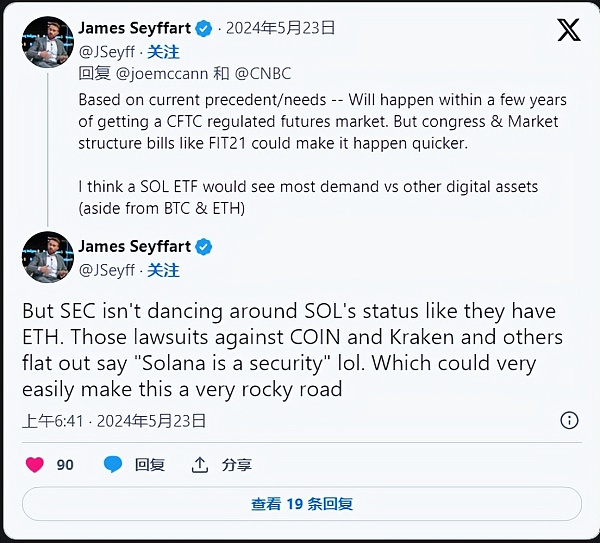Open the @CNBC mention link
Viewport: 600px width, 543px height.
[263, 73]
